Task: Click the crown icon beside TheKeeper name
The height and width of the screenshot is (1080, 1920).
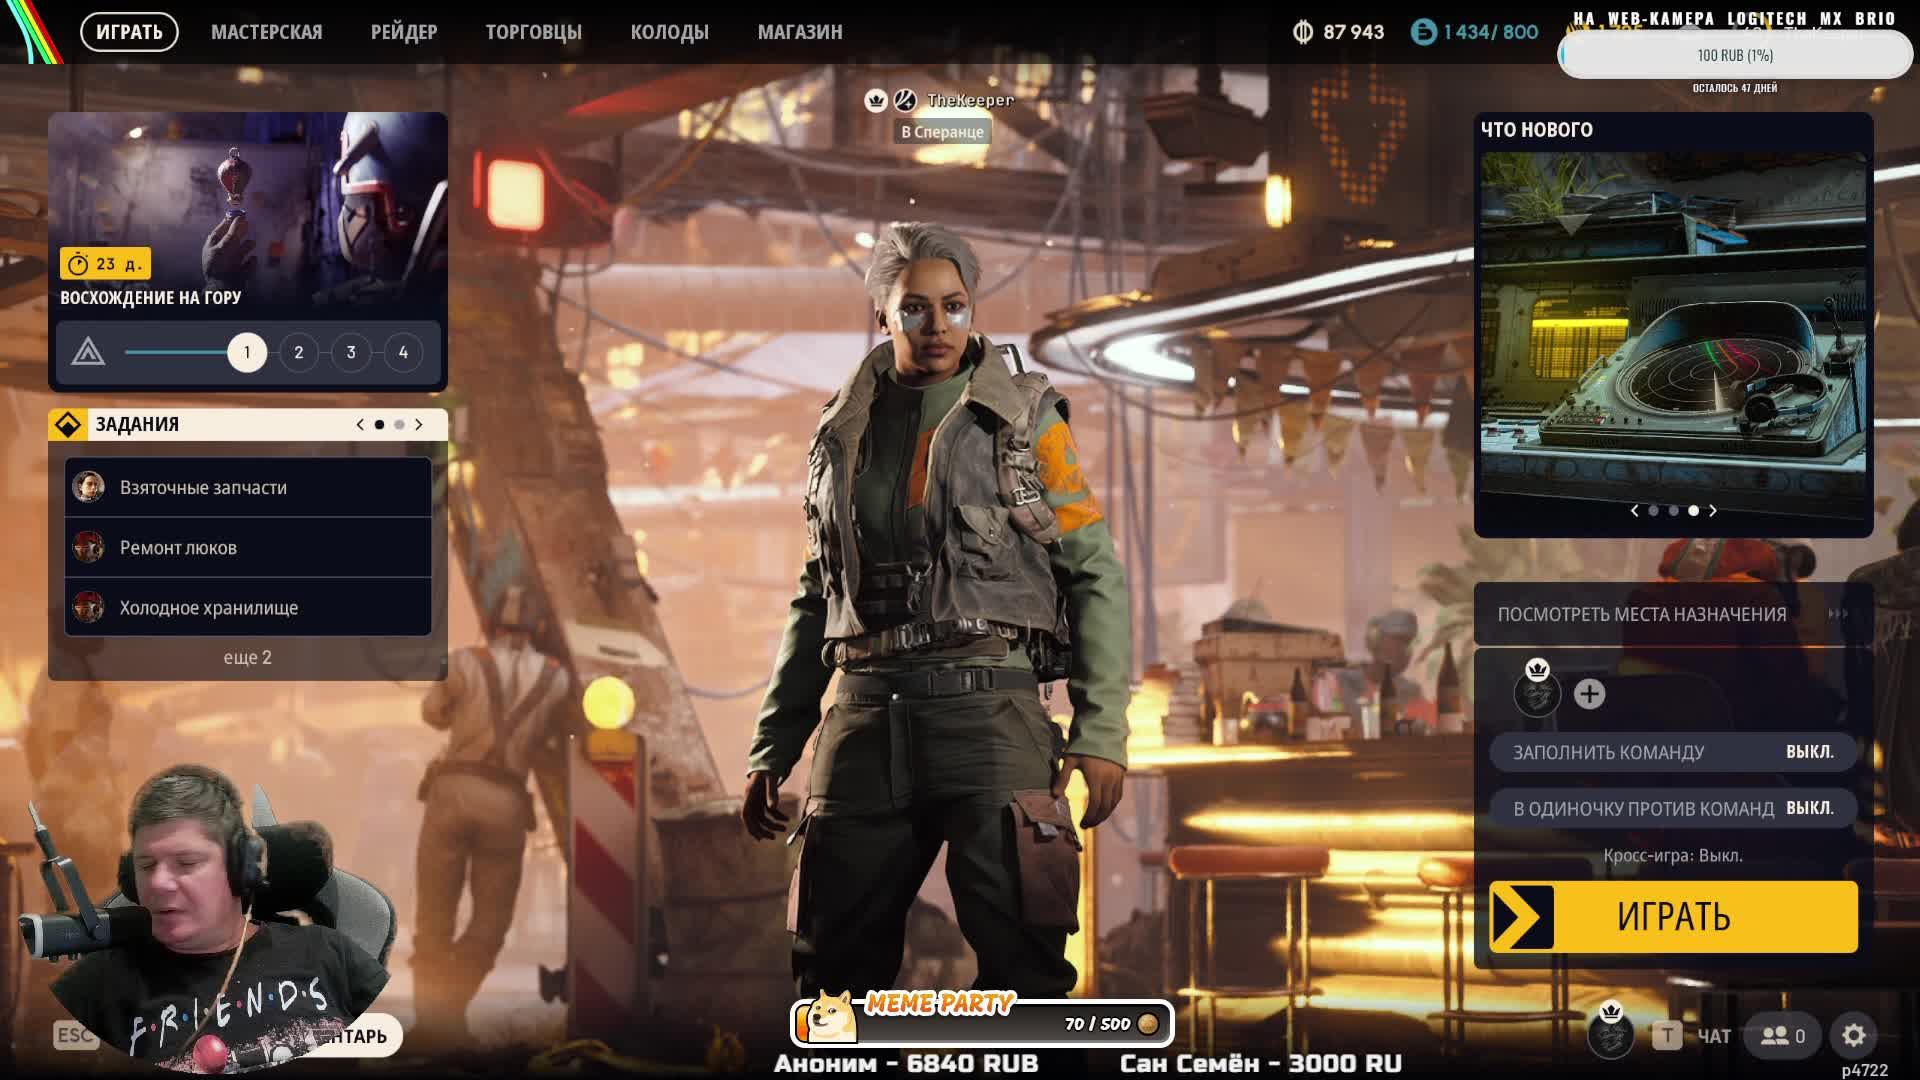Action: click(876, 100)
